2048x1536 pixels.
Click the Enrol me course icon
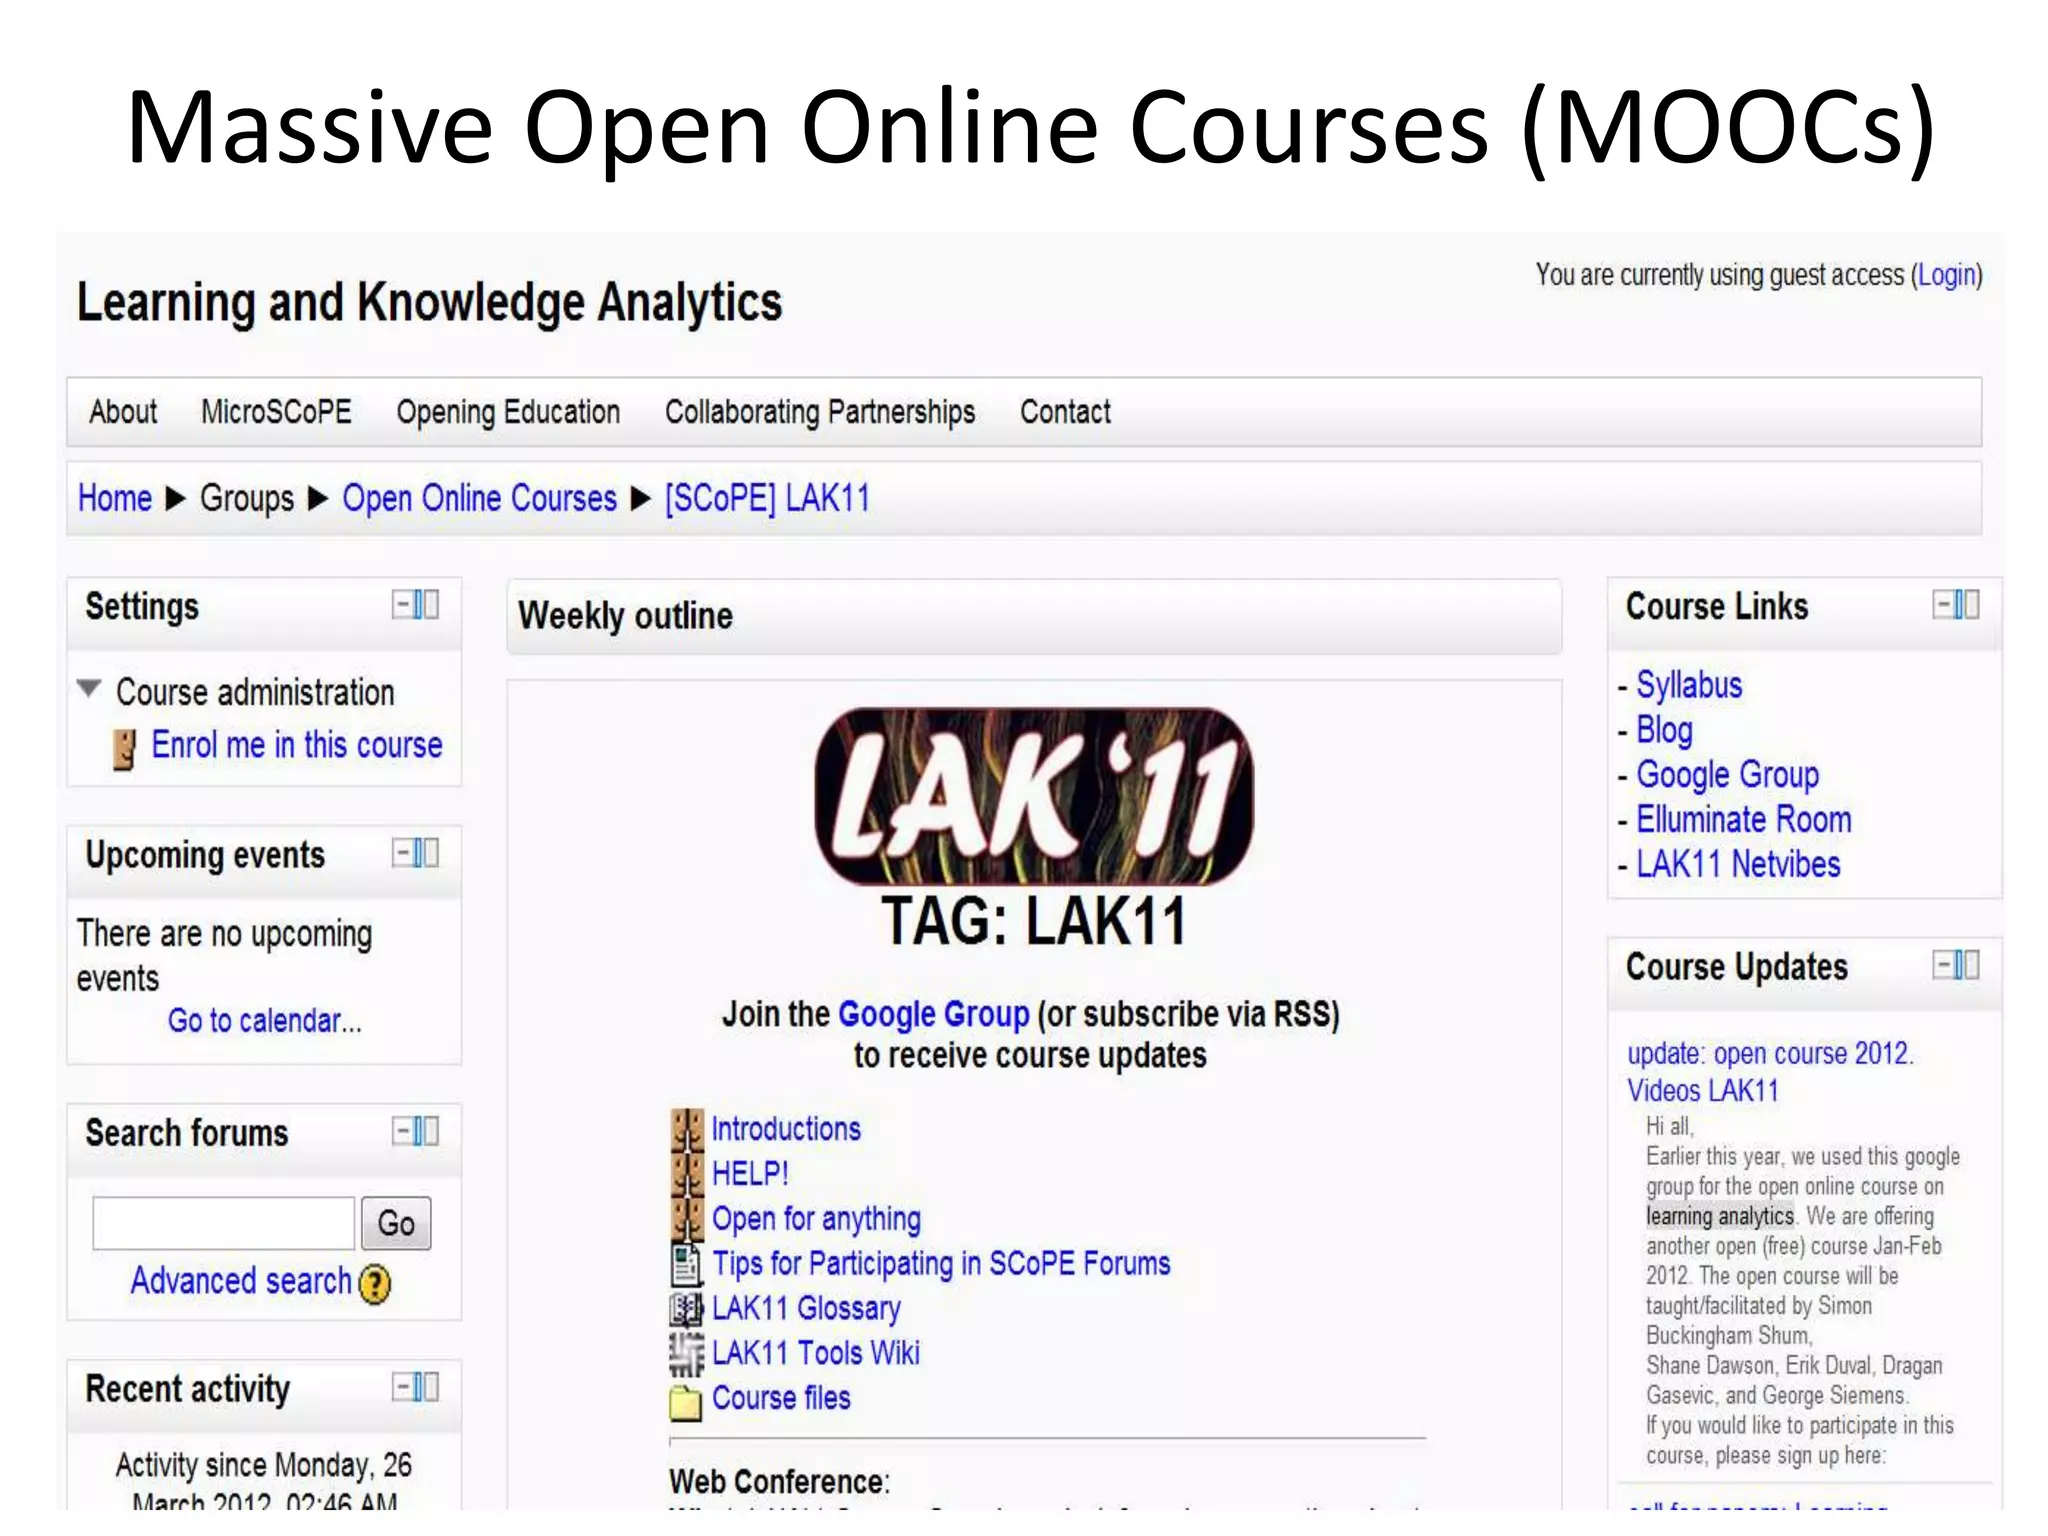tap(125, 748)
